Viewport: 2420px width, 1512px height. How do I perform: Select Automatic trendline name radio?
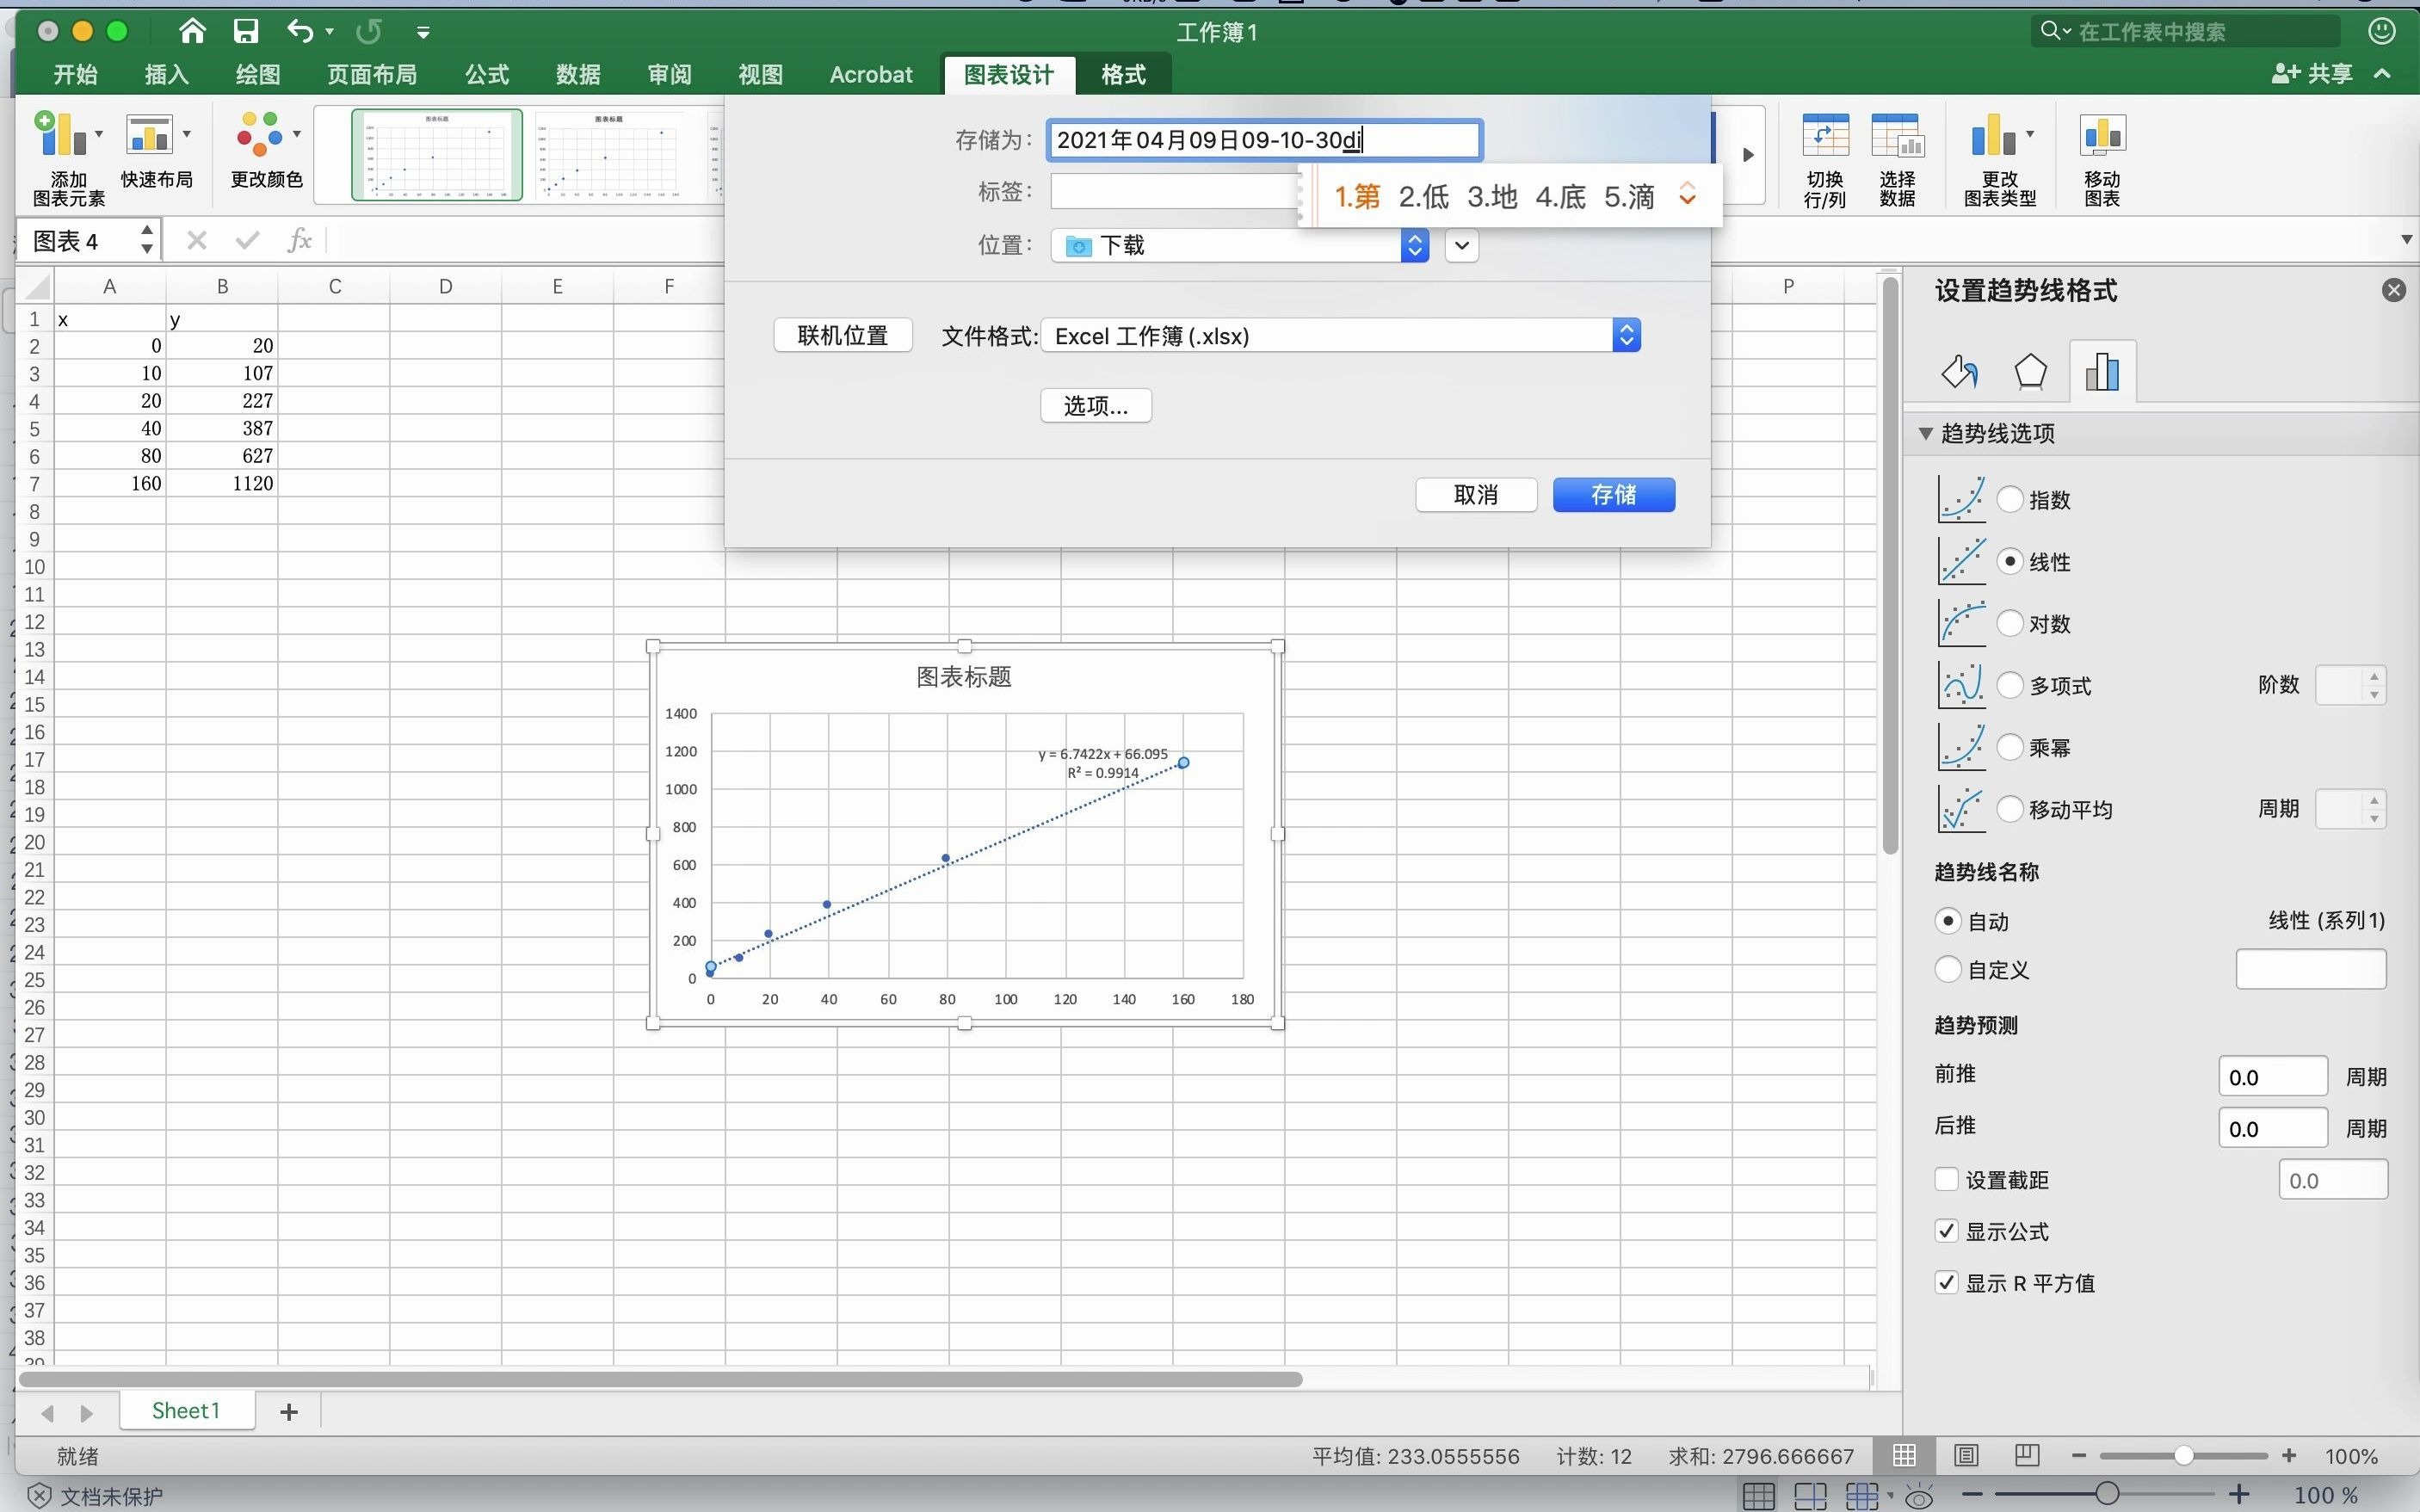pos(1947,921)
